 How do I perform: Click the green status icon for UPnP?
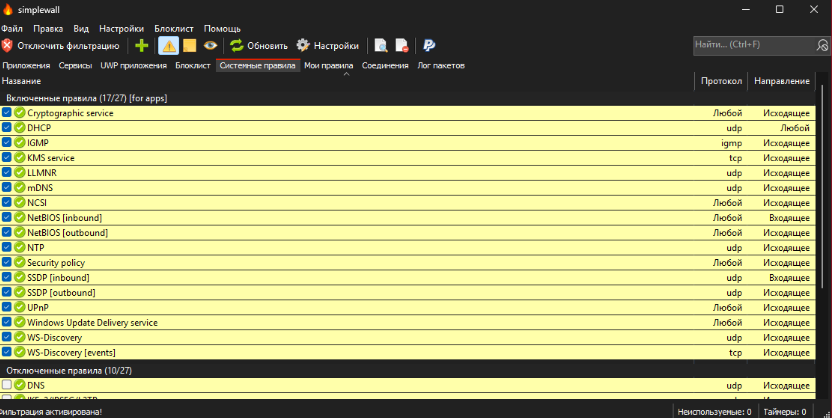[x=20, y=308]
